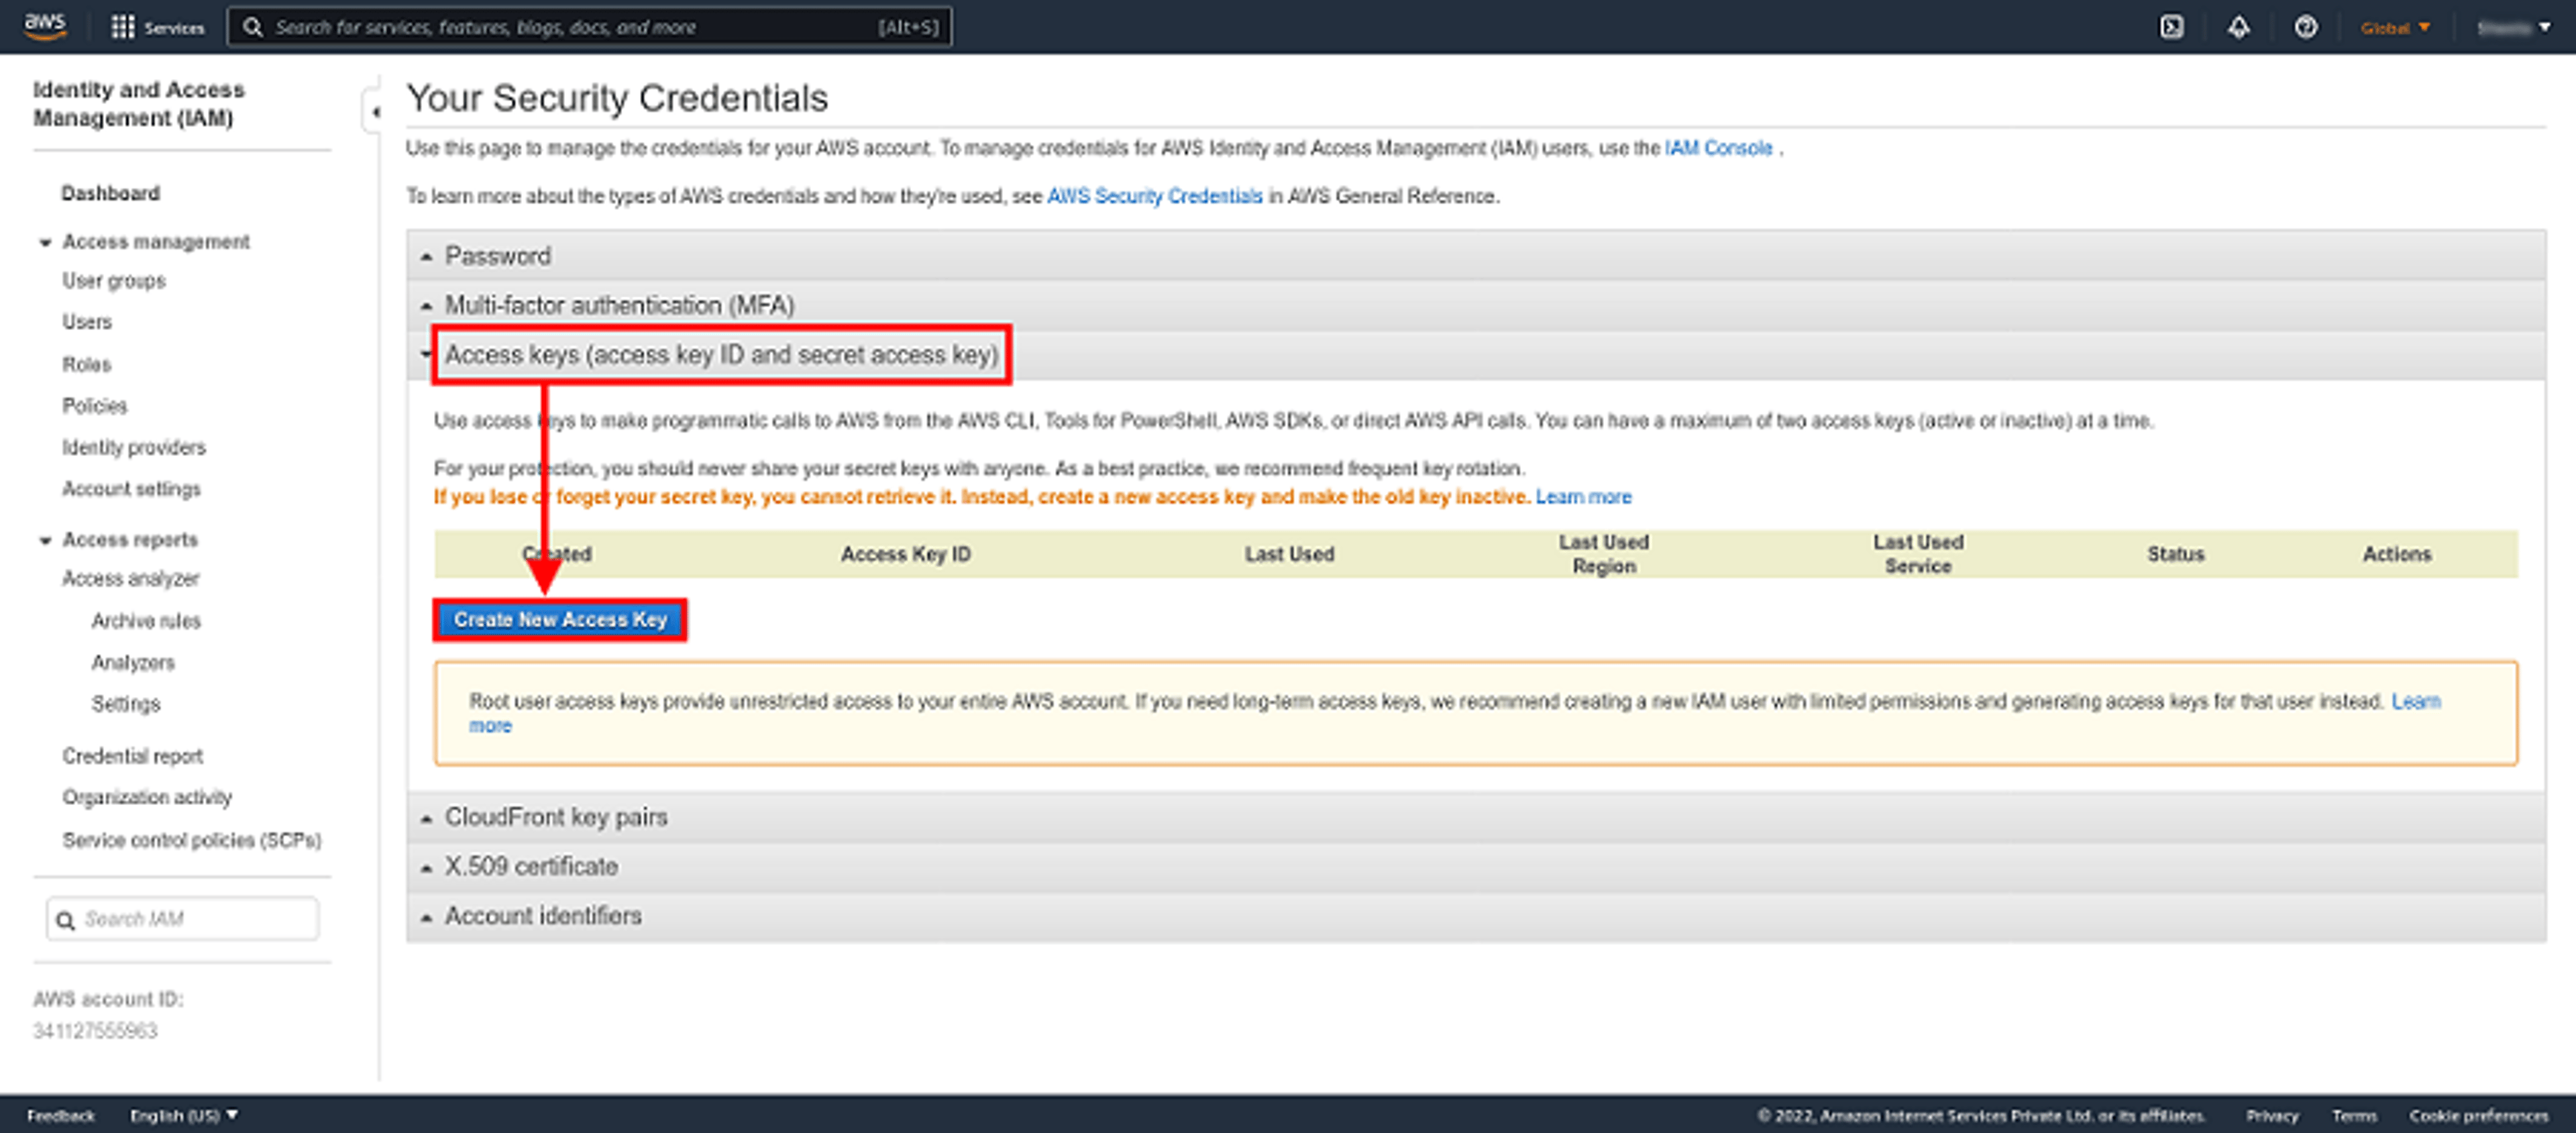Open the Dashboard sidebar item

click(111, 193)
